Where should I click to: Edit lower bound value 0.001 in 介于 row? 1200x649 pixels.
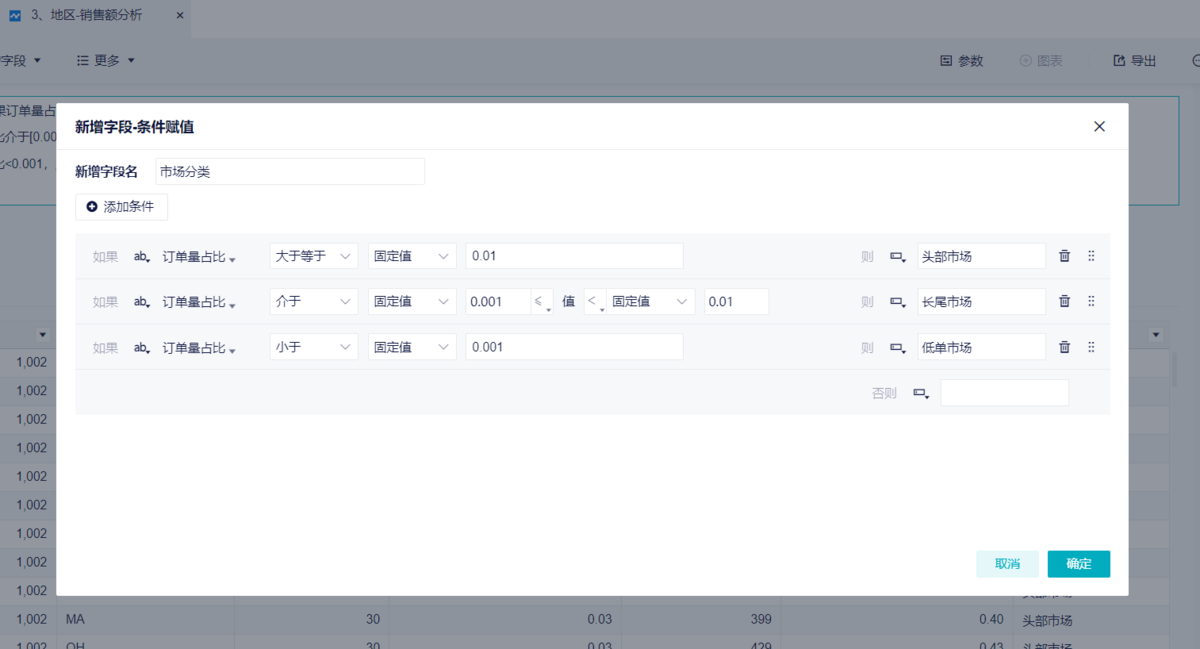click(x=498, y=301)
